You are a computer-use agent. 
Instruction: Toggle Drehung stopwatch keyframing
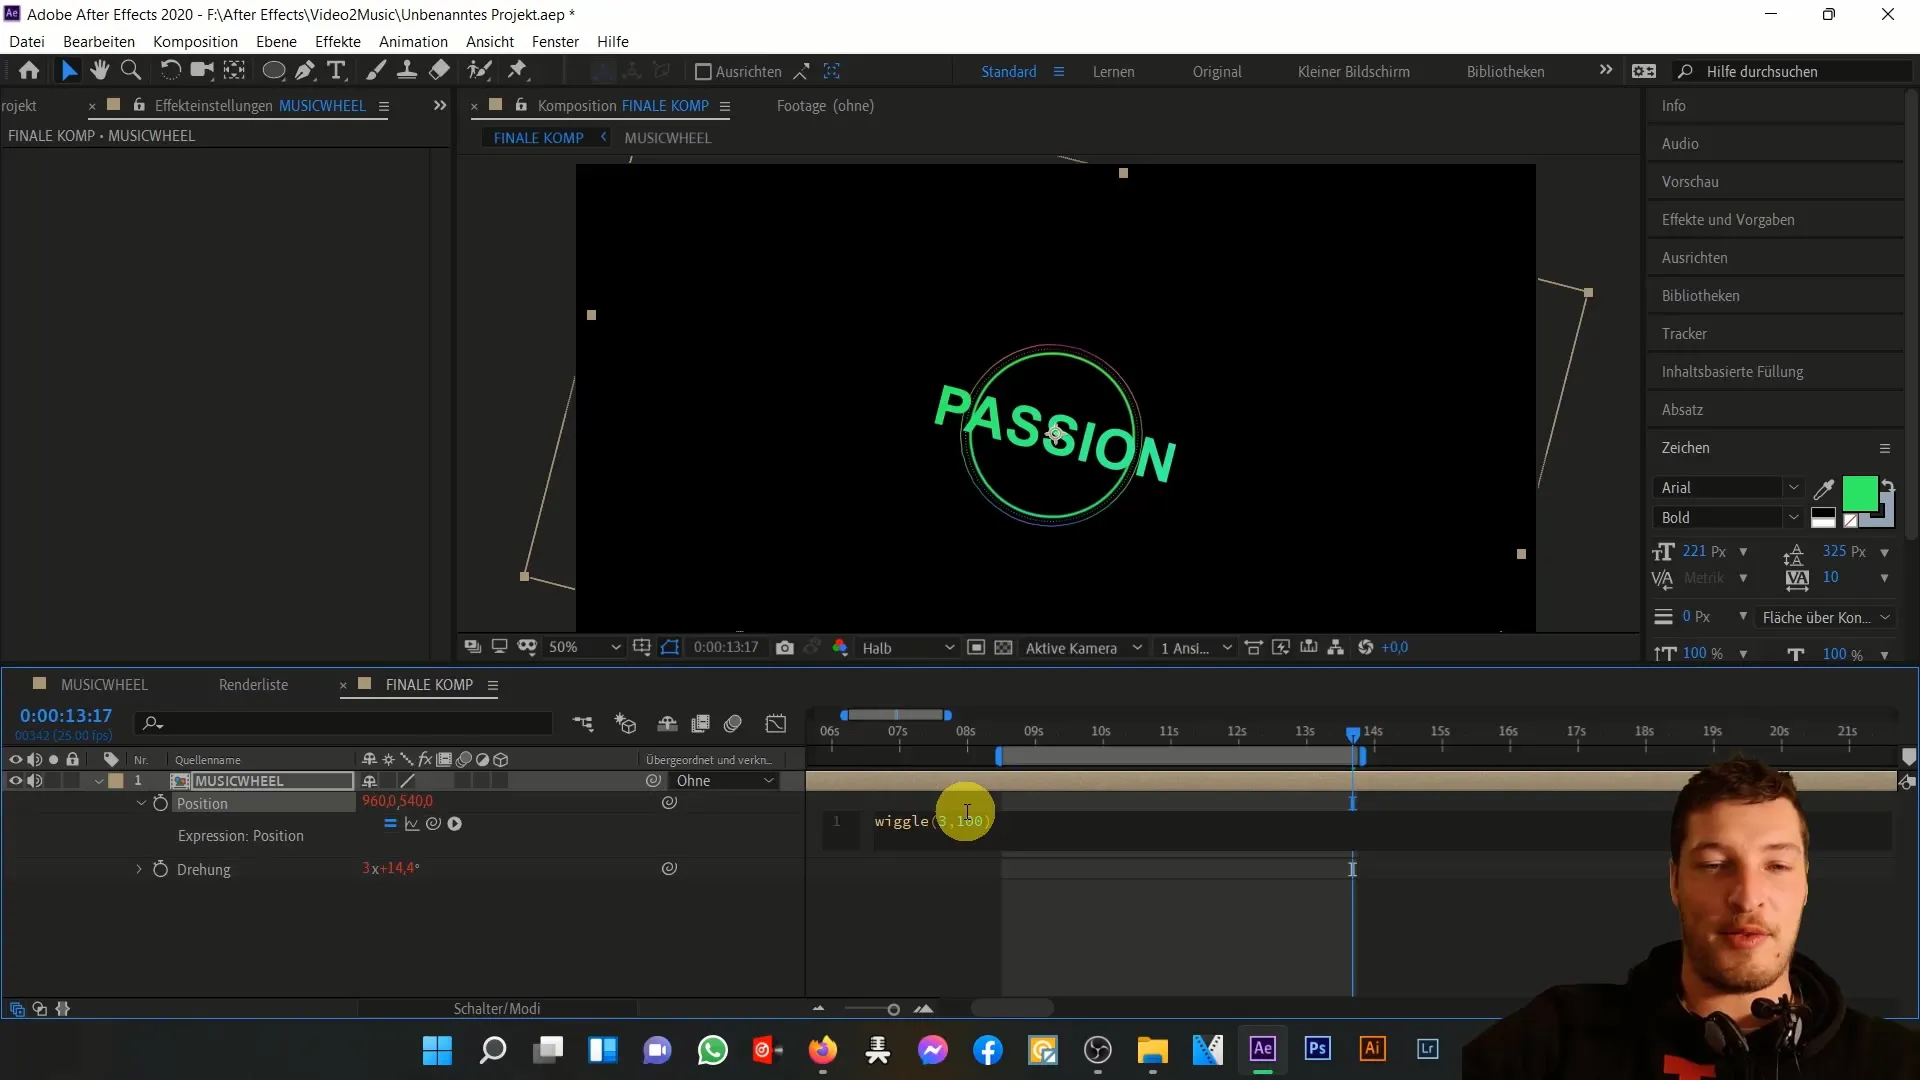[160, 869]
